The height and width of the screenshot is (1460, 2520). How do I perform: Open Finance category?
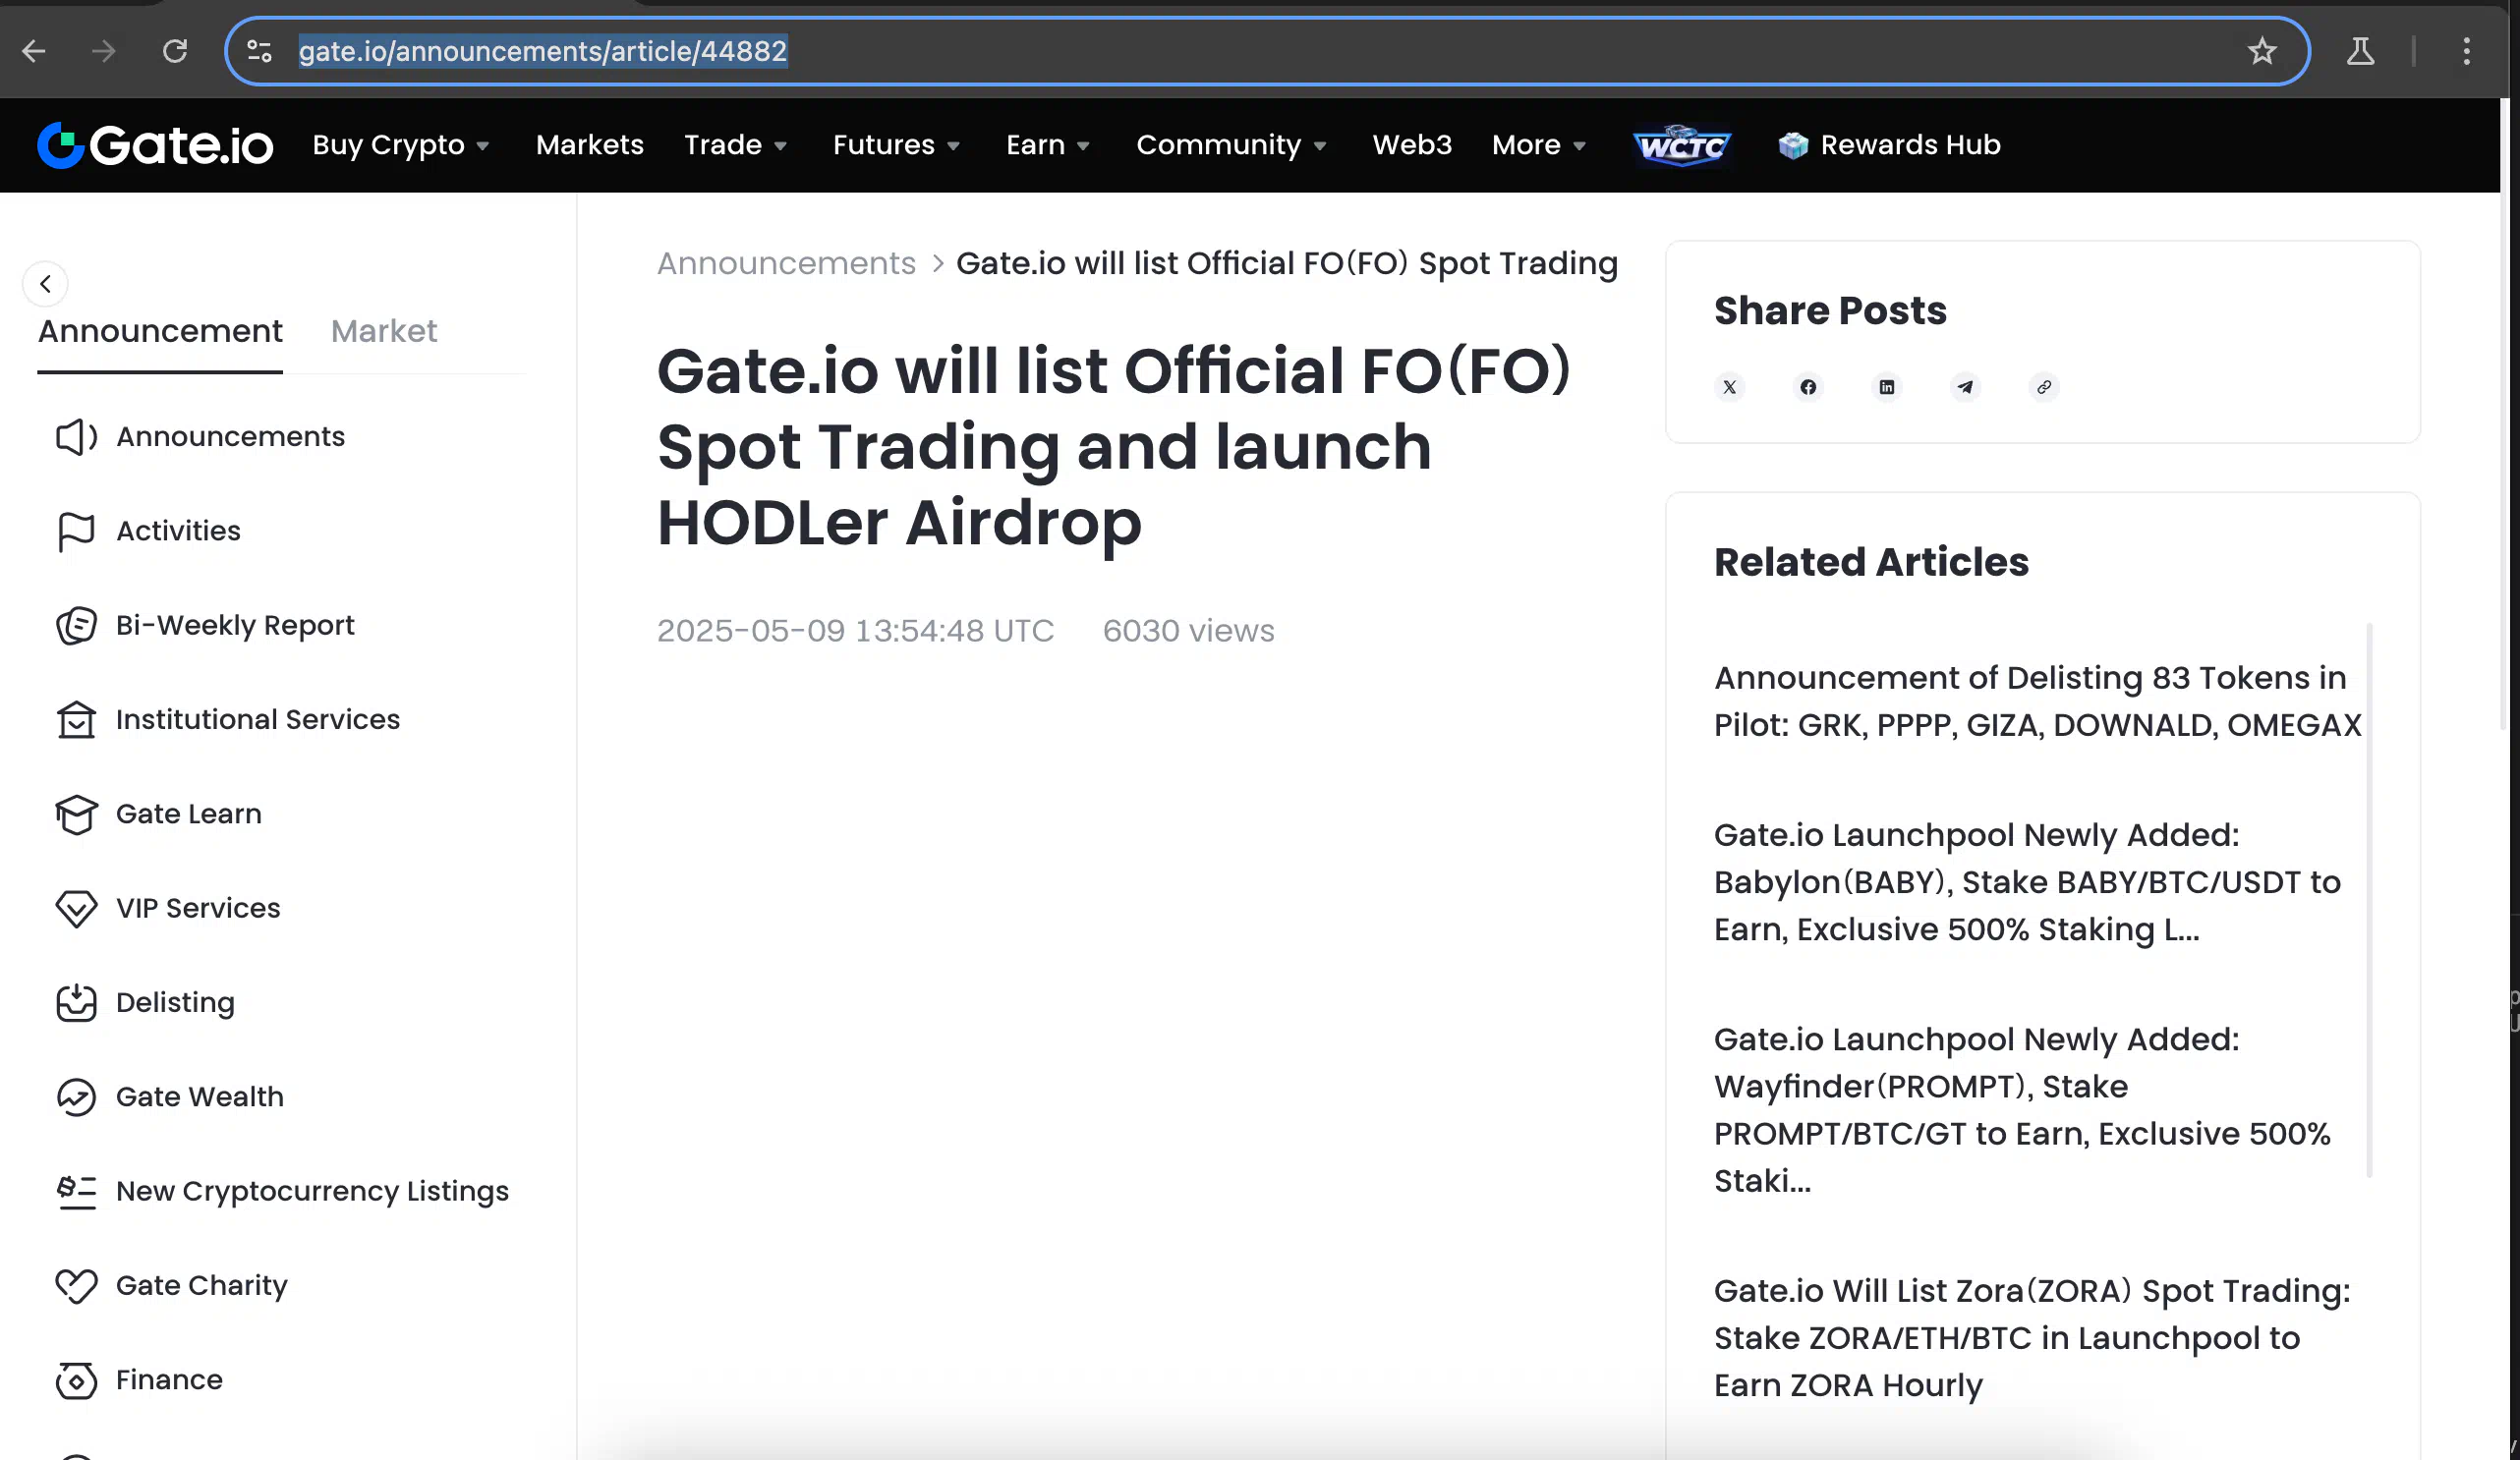click(x=139, y=1380)
